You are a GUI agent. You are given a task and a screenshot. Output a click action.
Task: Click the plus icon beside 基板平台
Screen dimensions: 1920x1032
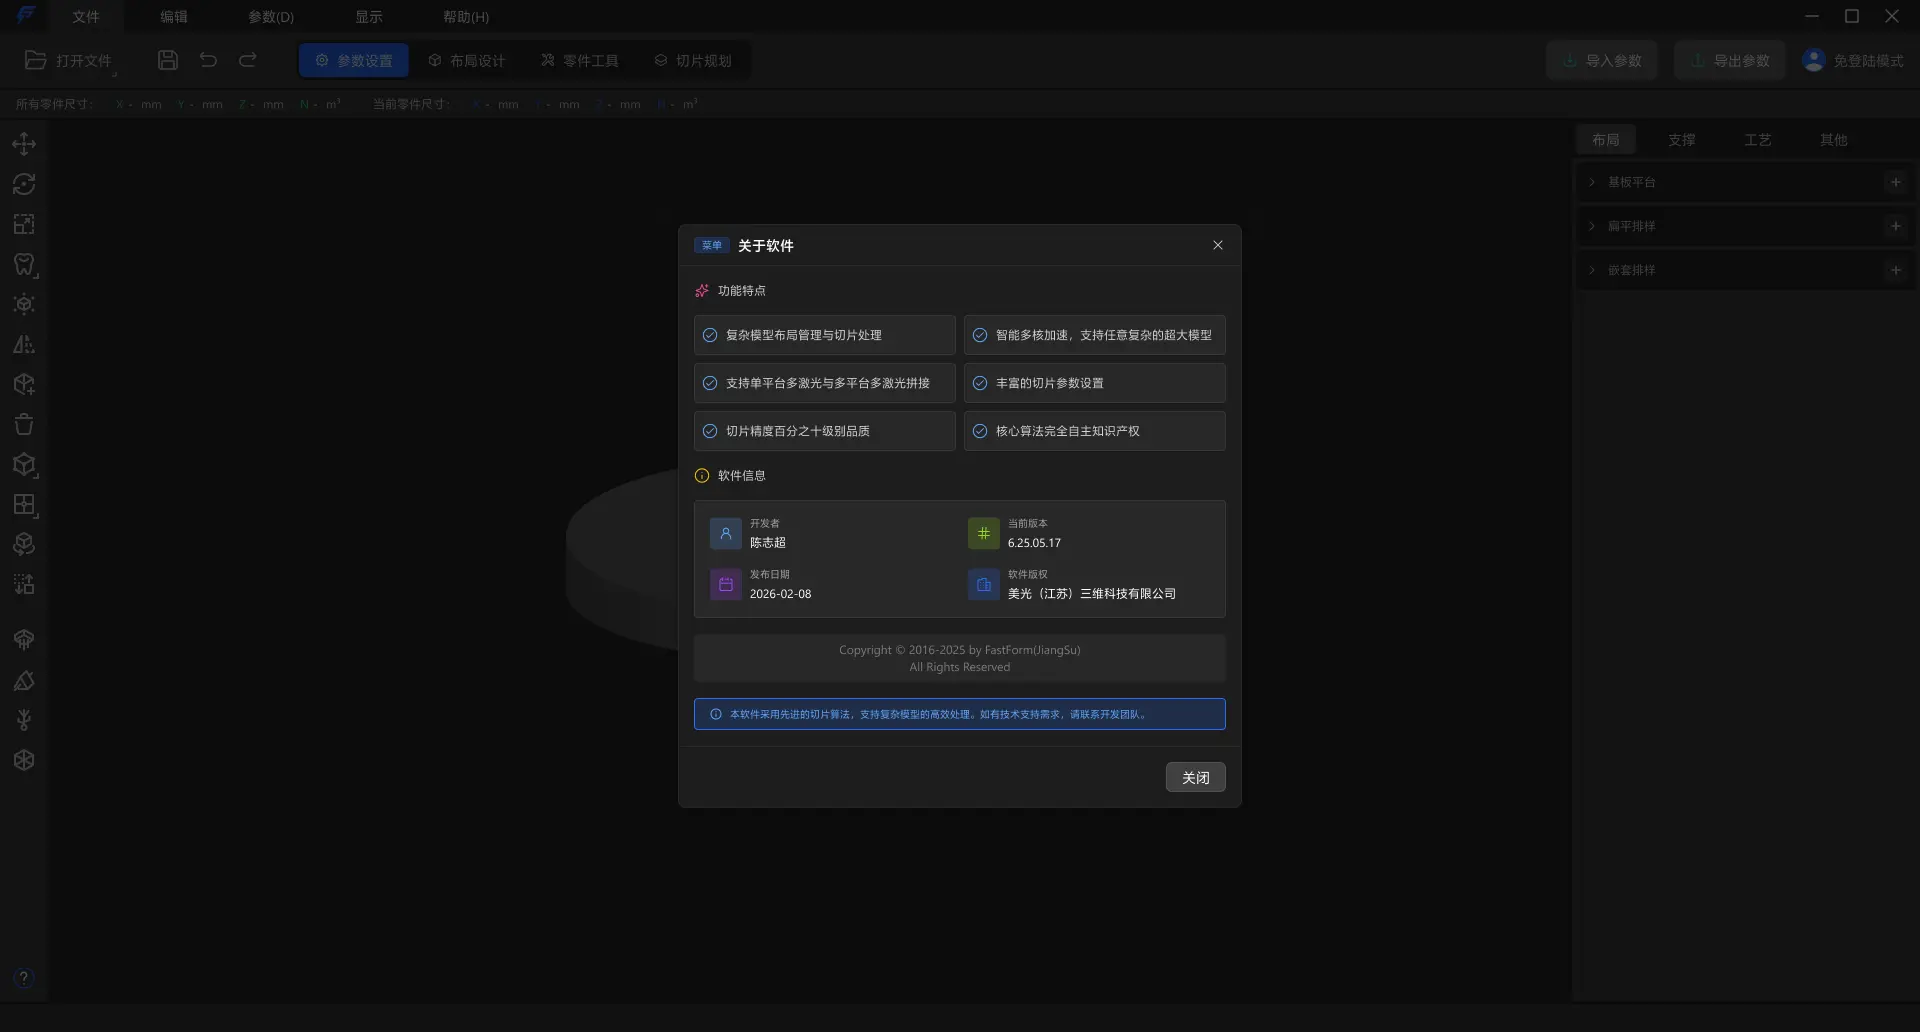point(1895,182)
